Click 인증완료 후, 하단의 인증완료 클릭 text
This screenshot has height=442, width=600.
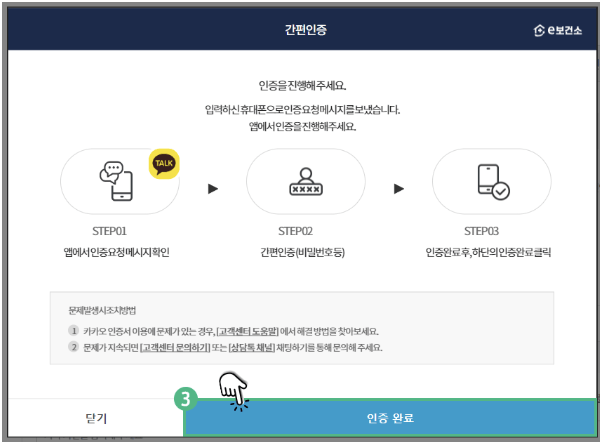click(488, 252)
